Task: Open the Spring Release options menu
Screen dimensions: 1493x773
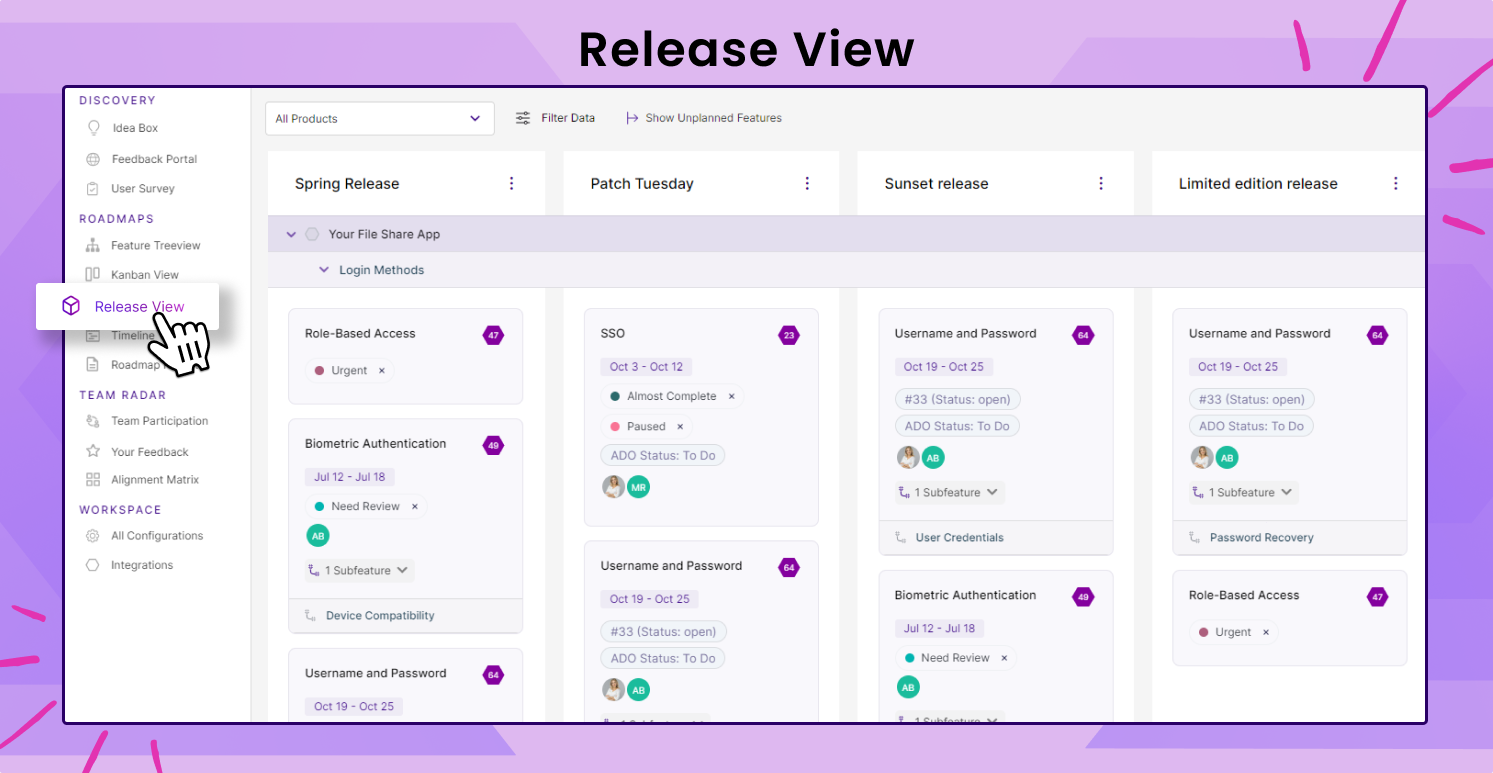Action: click(x=511, y=183)
